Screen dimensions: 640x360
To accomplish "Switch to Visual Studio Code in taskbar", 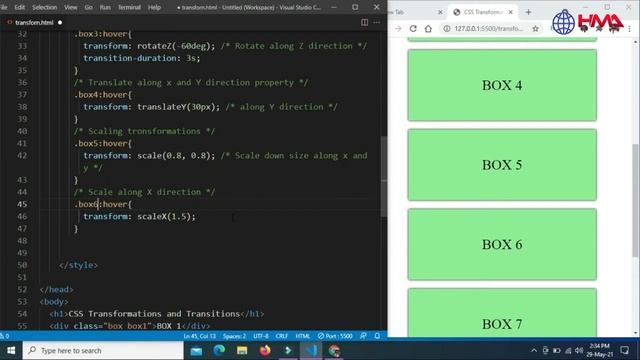I will pyautogui.click(x=311, y=351).
